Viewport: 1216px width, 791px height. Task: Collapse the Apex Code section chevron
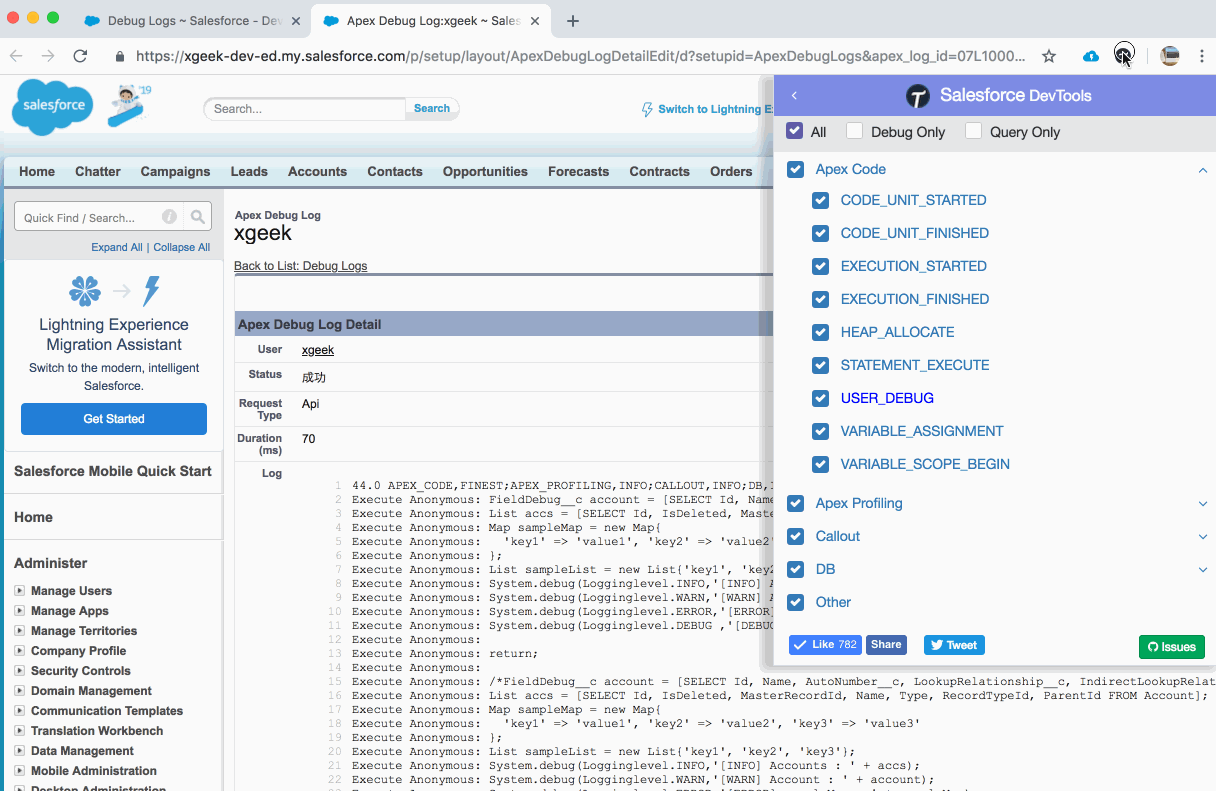[x=1203, y=170]
